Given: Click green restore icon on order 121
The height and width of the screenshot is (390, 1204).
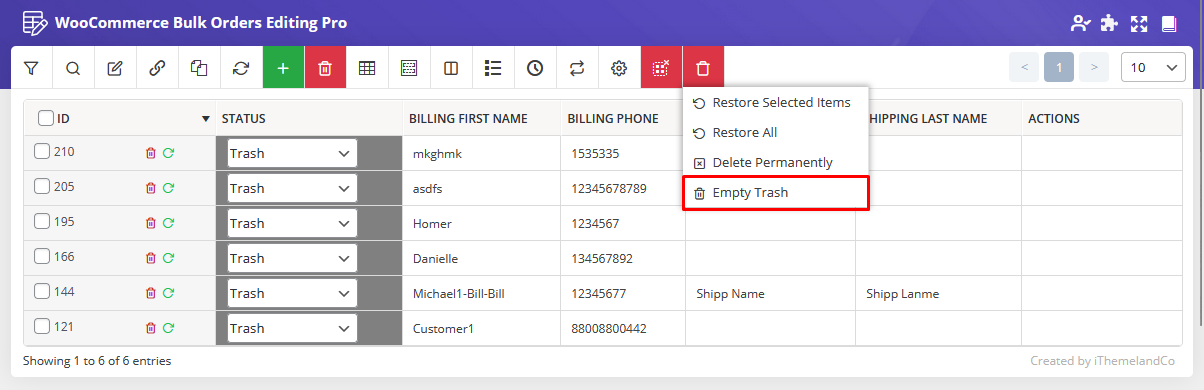Looking at the screenshot, I should click(x=169, y=328).
